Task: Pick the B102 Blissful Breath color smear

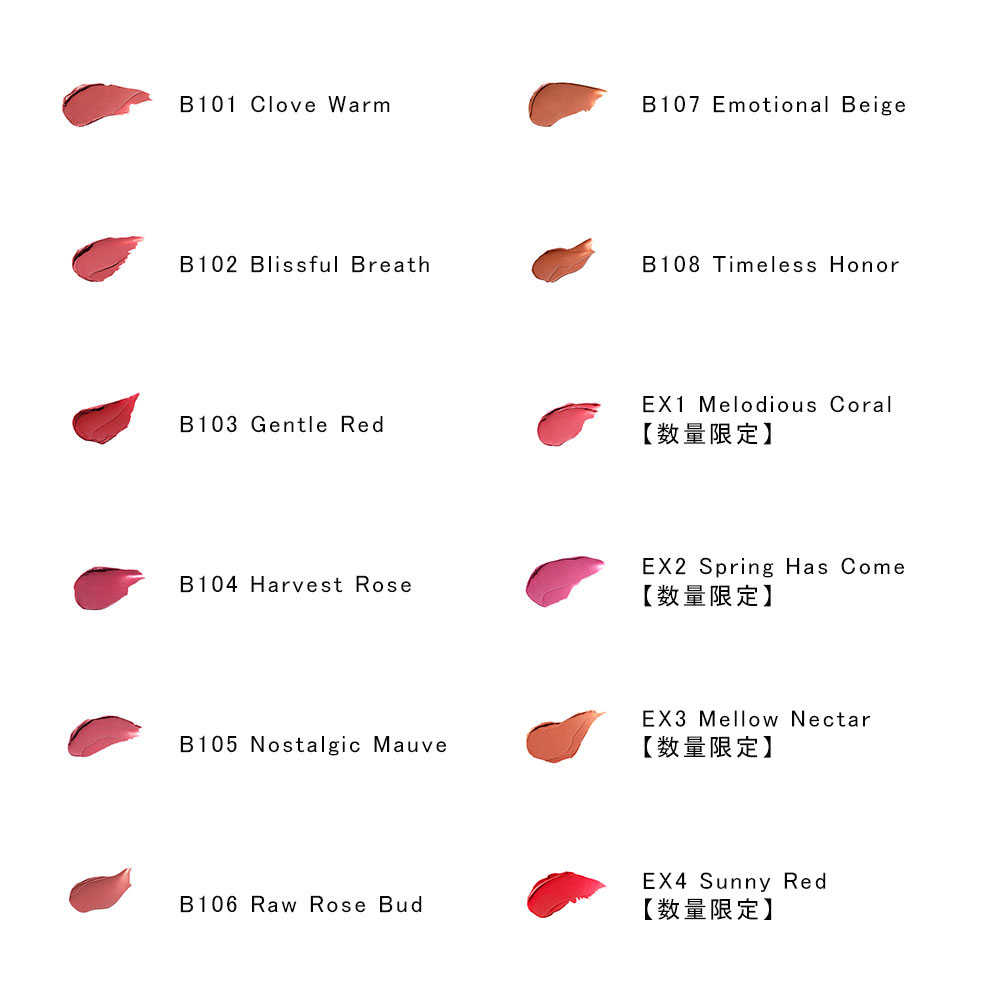Action: [107, 258]
